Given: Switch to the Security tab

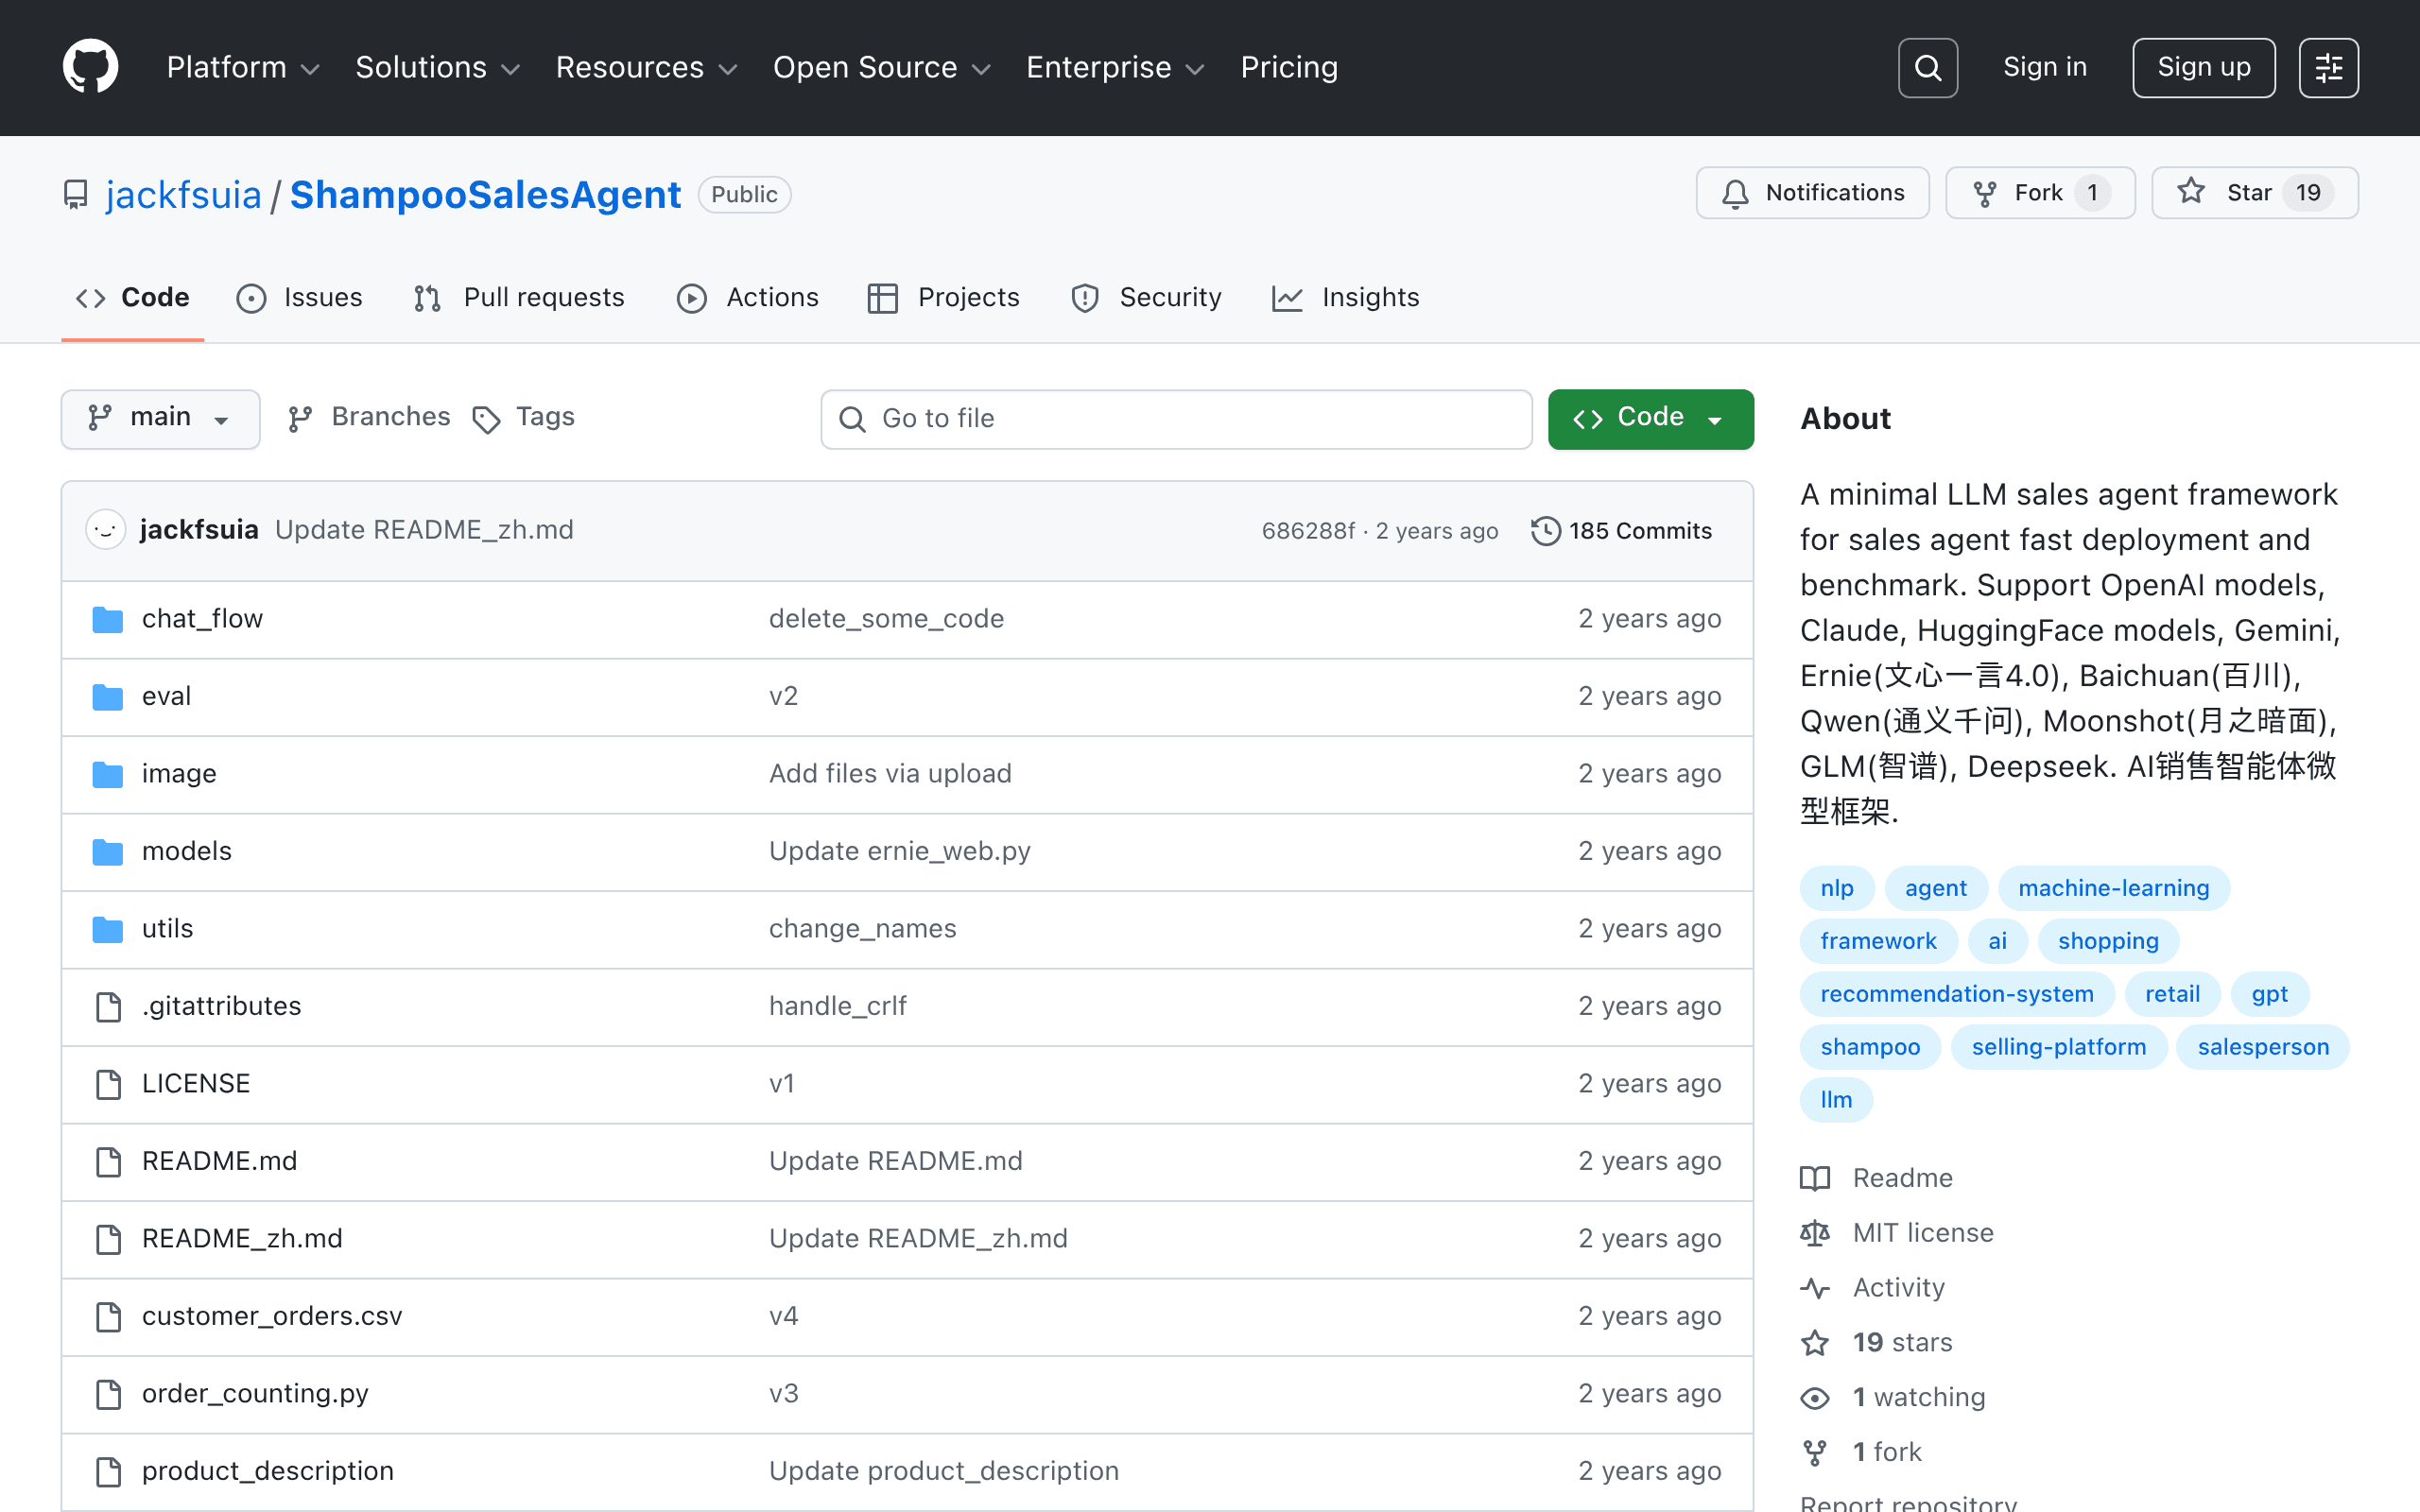Looking at the screenshot, I should 1146,298.
